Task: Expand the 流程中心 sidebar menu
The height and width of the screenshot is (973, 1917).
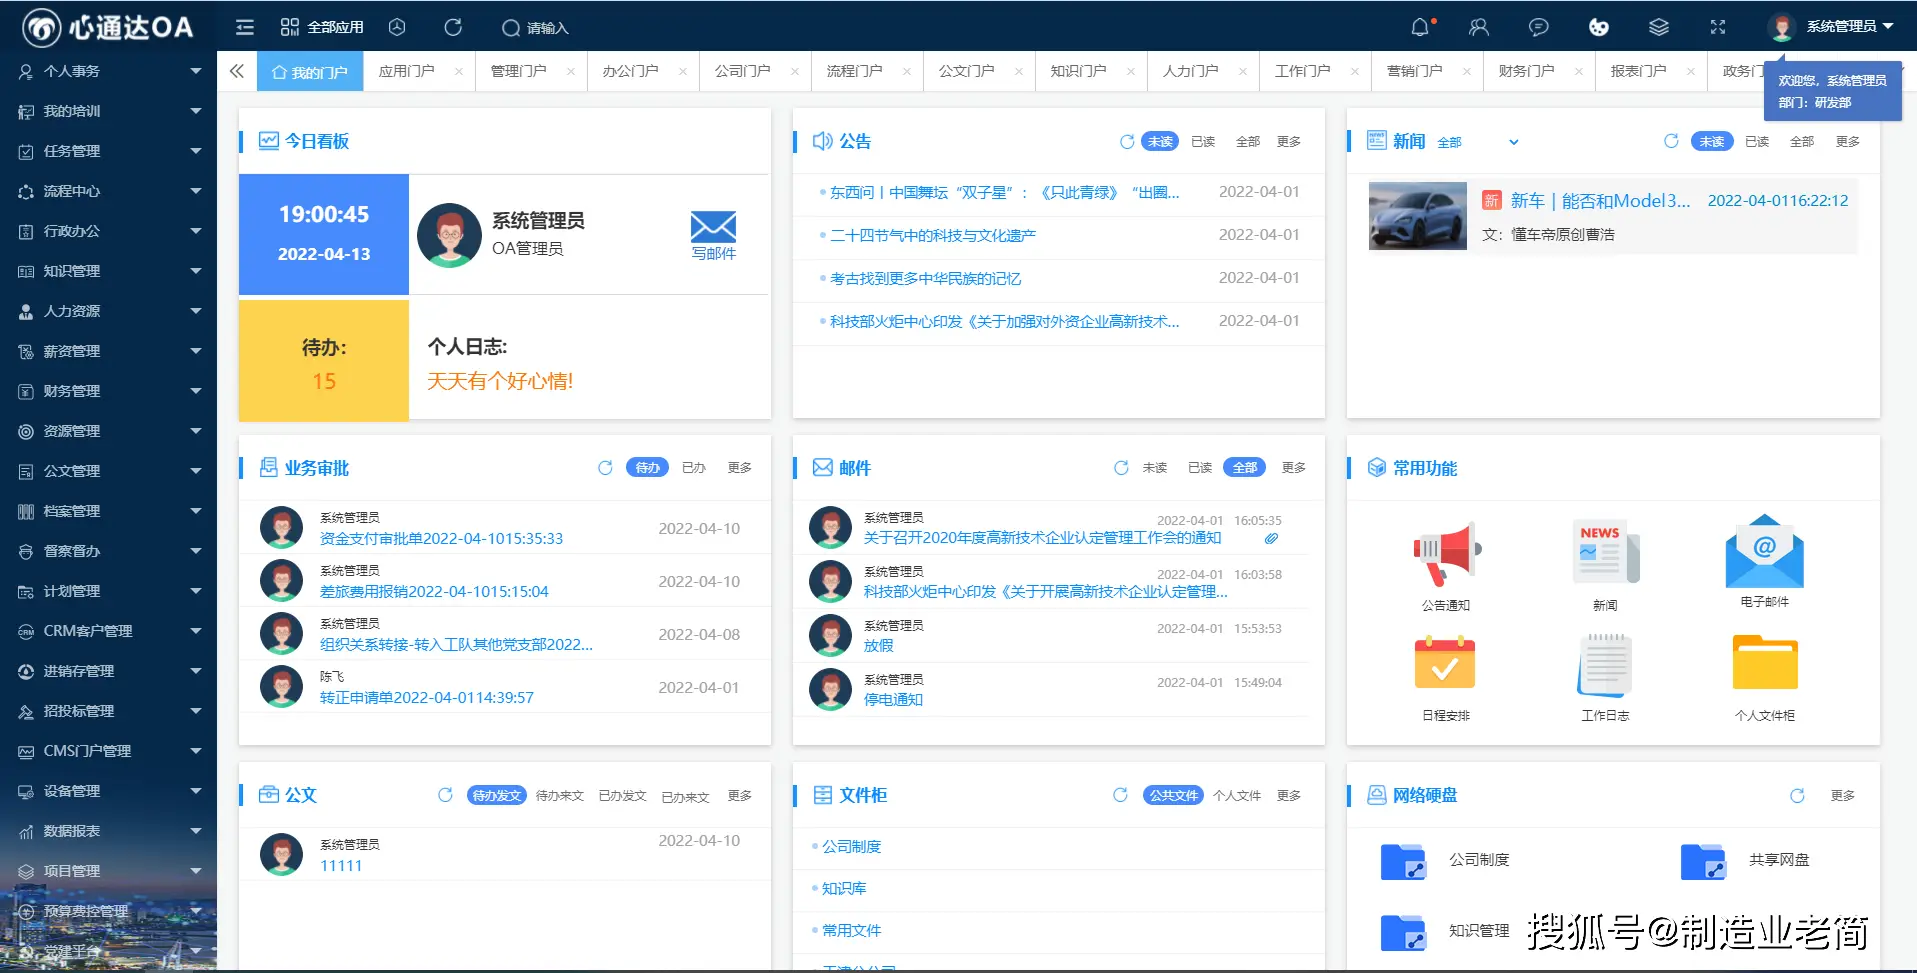Action: tap(108, 191)
